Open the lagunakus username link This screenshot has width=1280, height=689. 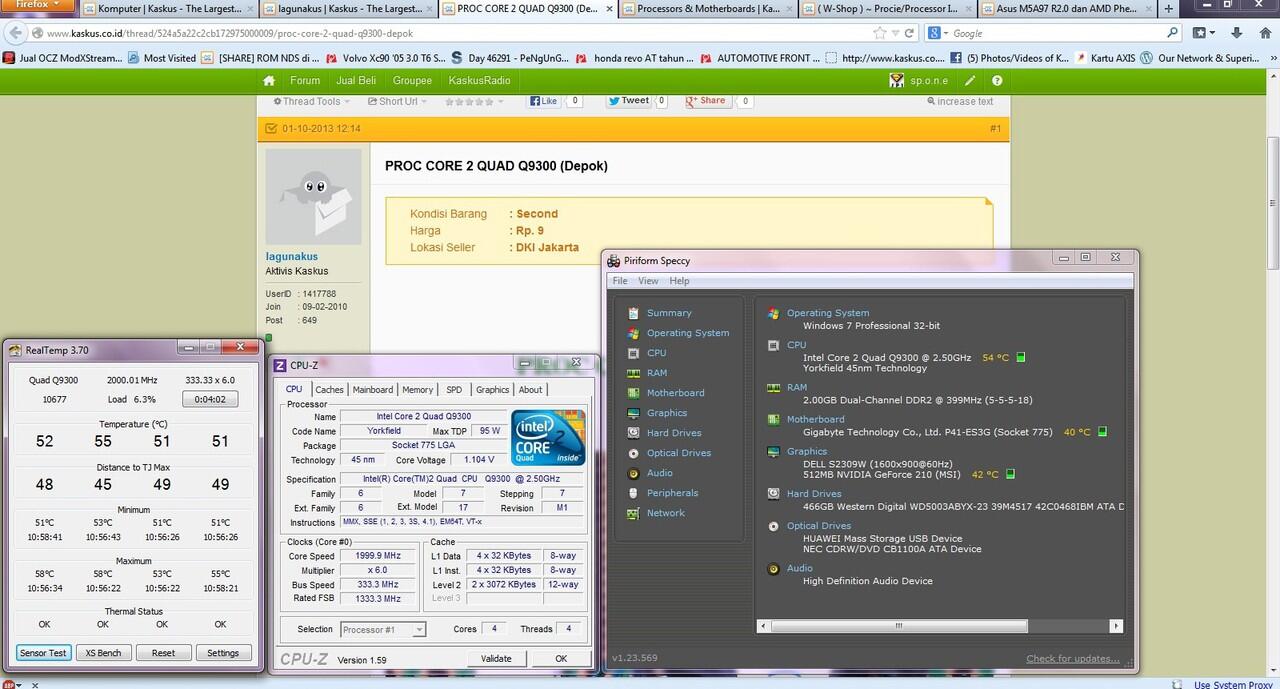point(291,257)
